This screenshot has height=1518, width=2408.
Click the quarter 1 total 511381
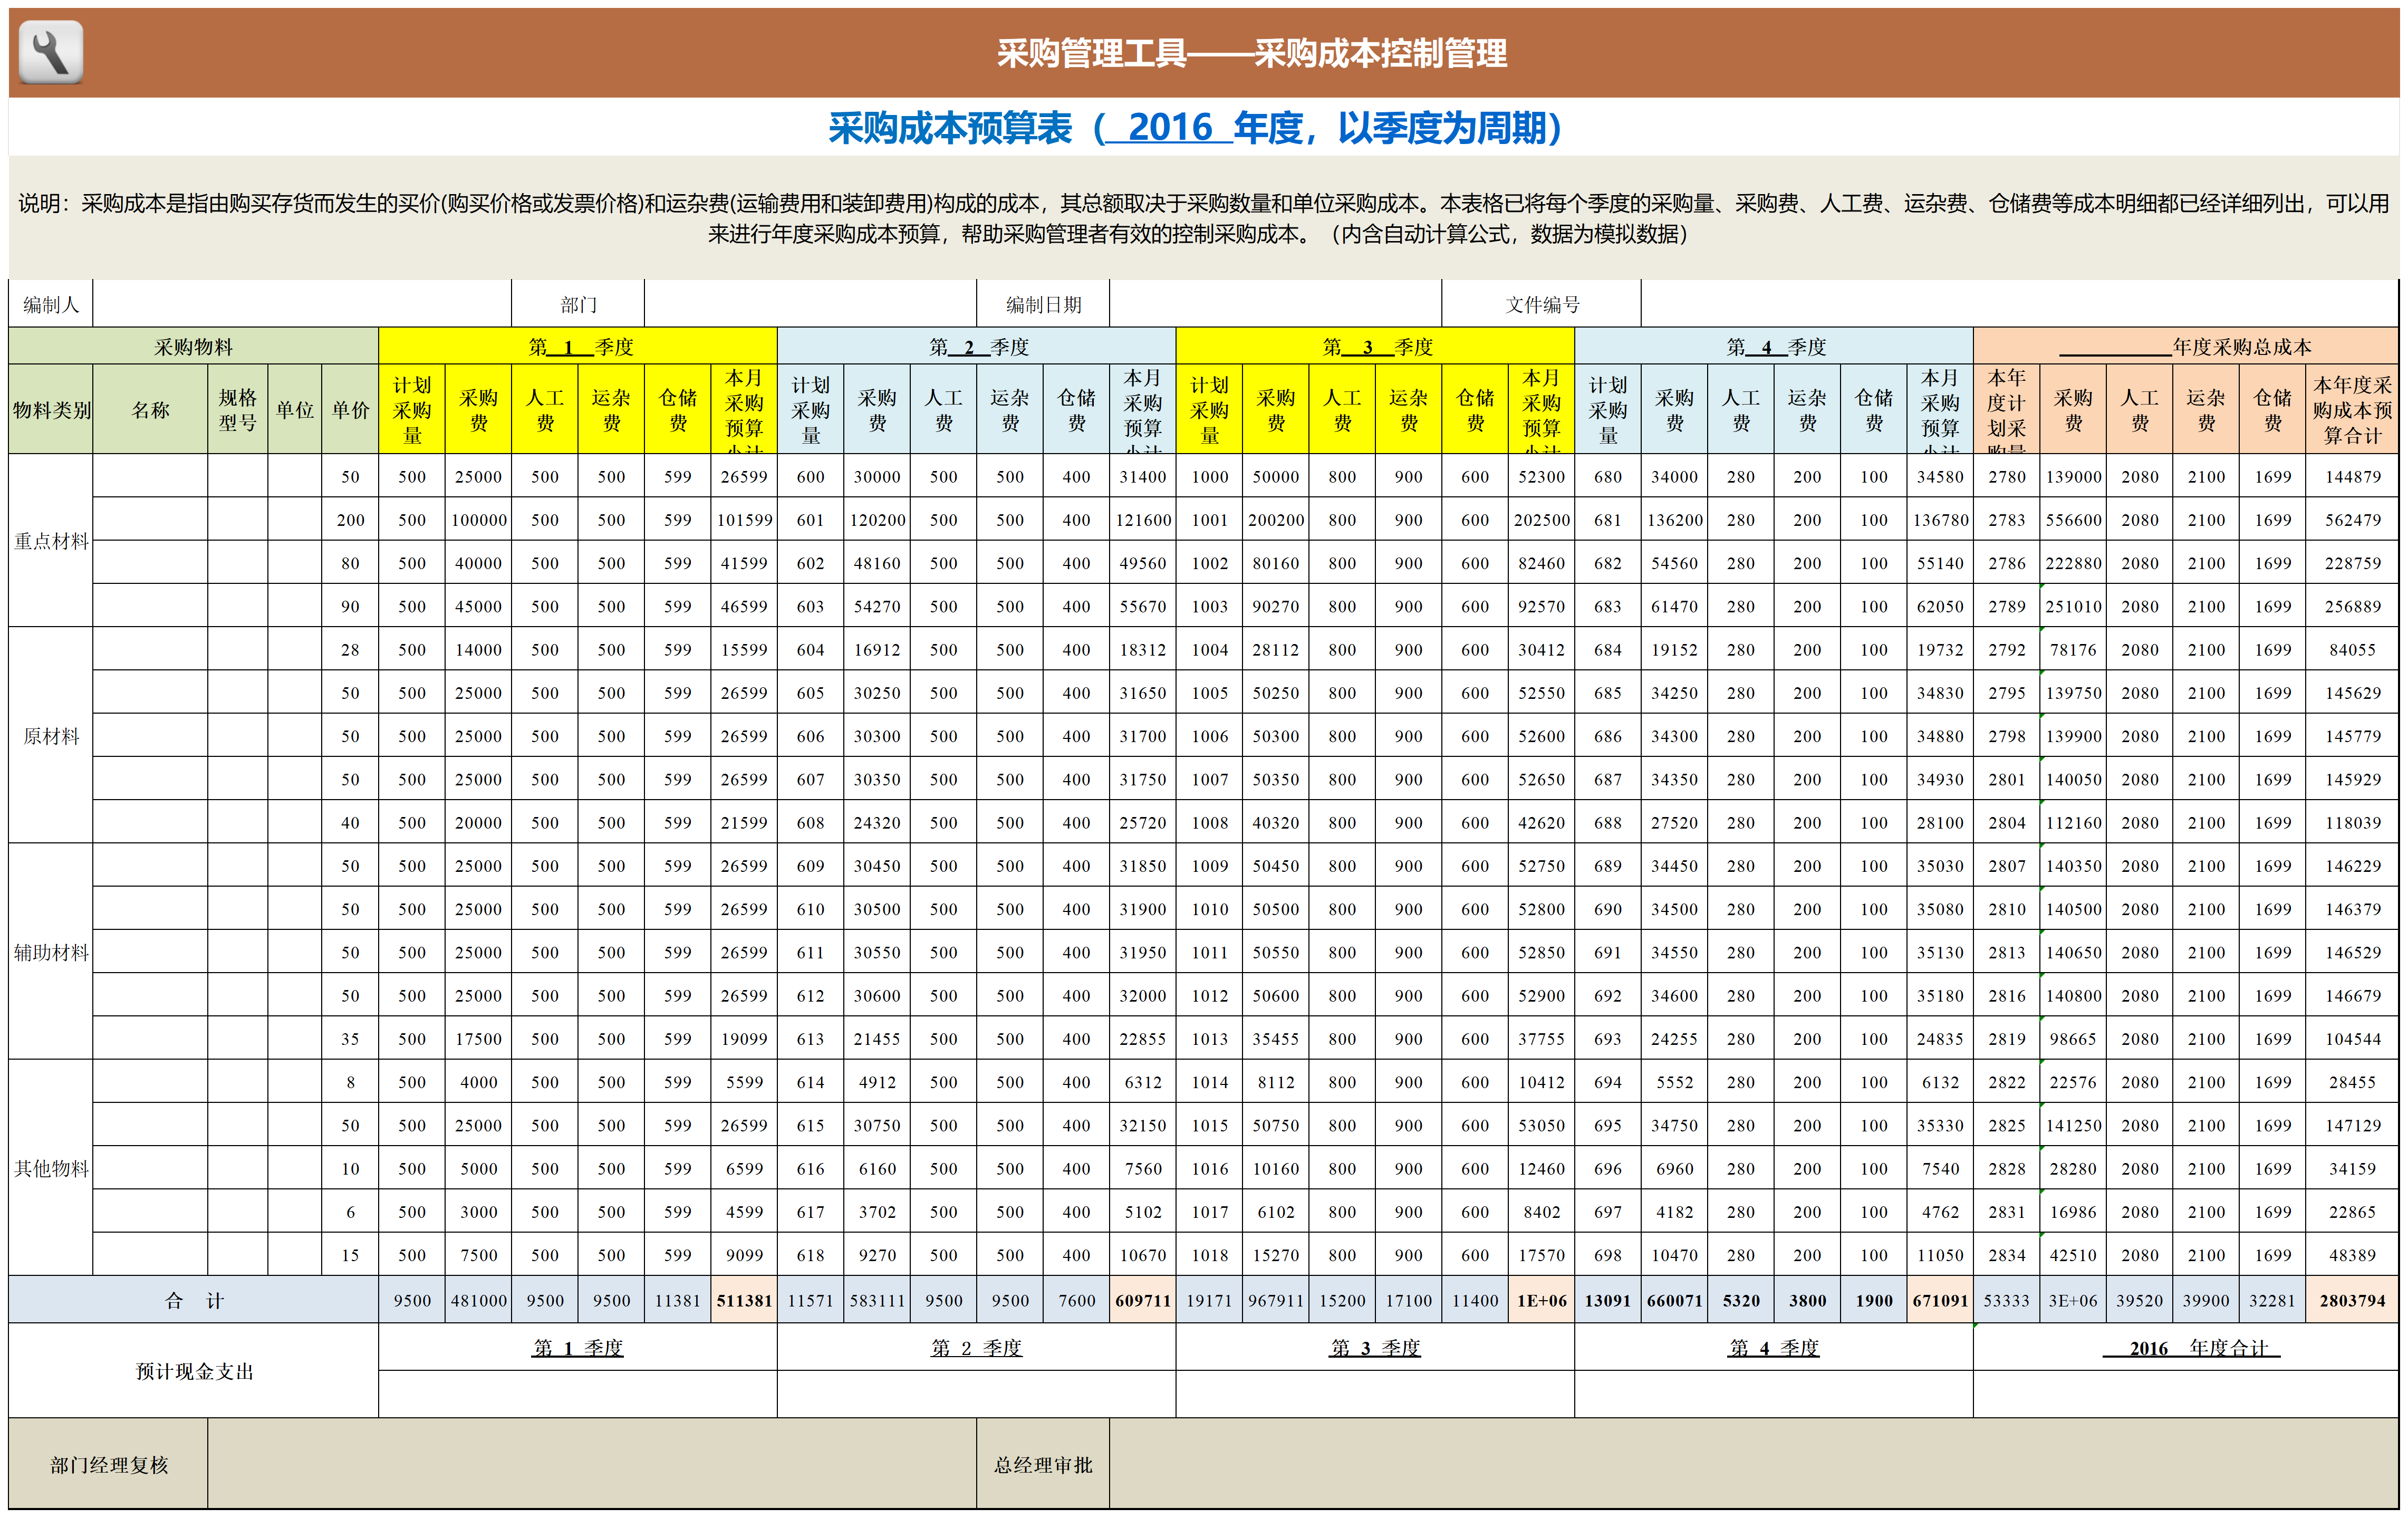point(744,1300)
